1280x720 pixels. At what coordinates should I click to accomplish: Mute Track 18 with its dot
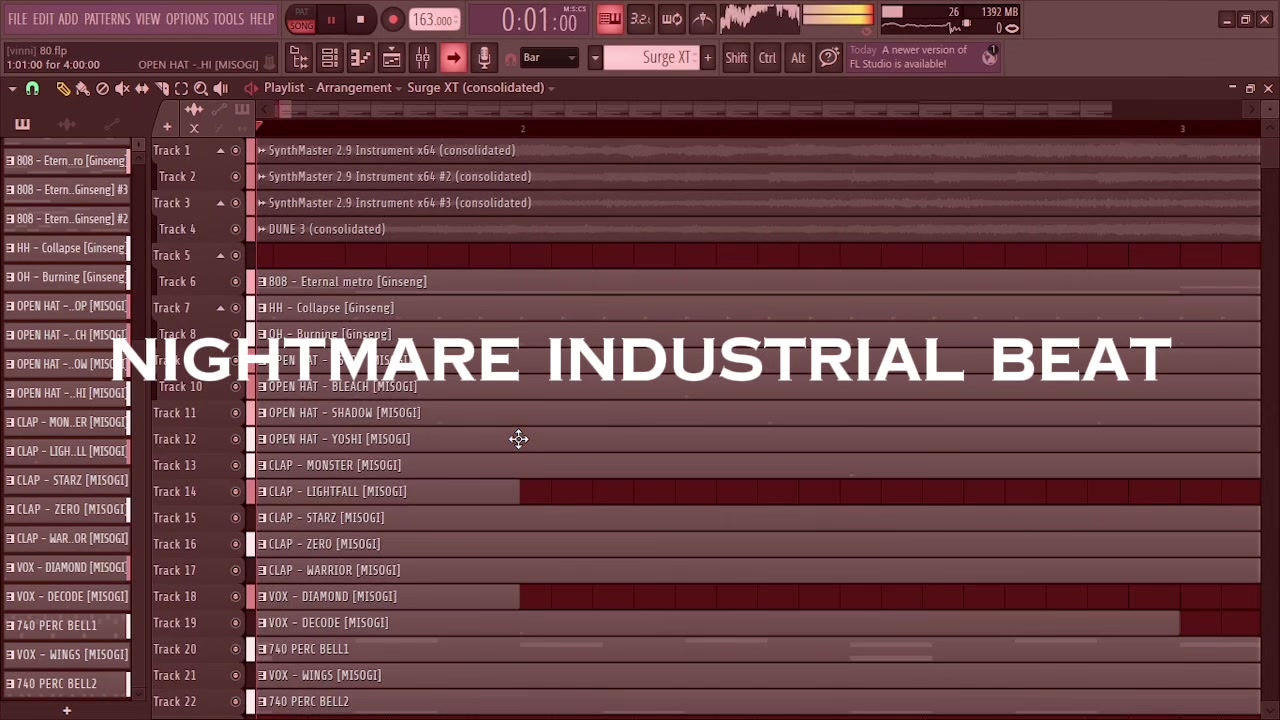[x=236, y=597]
